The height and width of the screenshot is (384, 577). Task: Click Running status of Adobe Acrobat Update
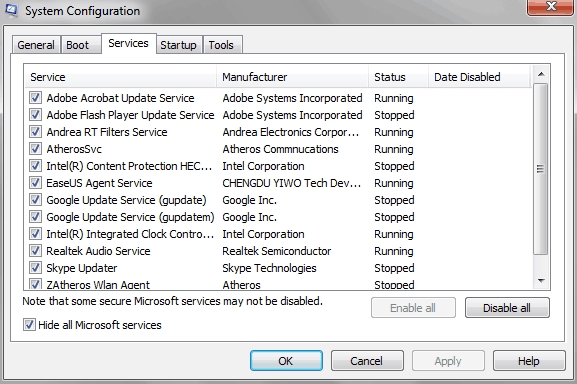394,98
